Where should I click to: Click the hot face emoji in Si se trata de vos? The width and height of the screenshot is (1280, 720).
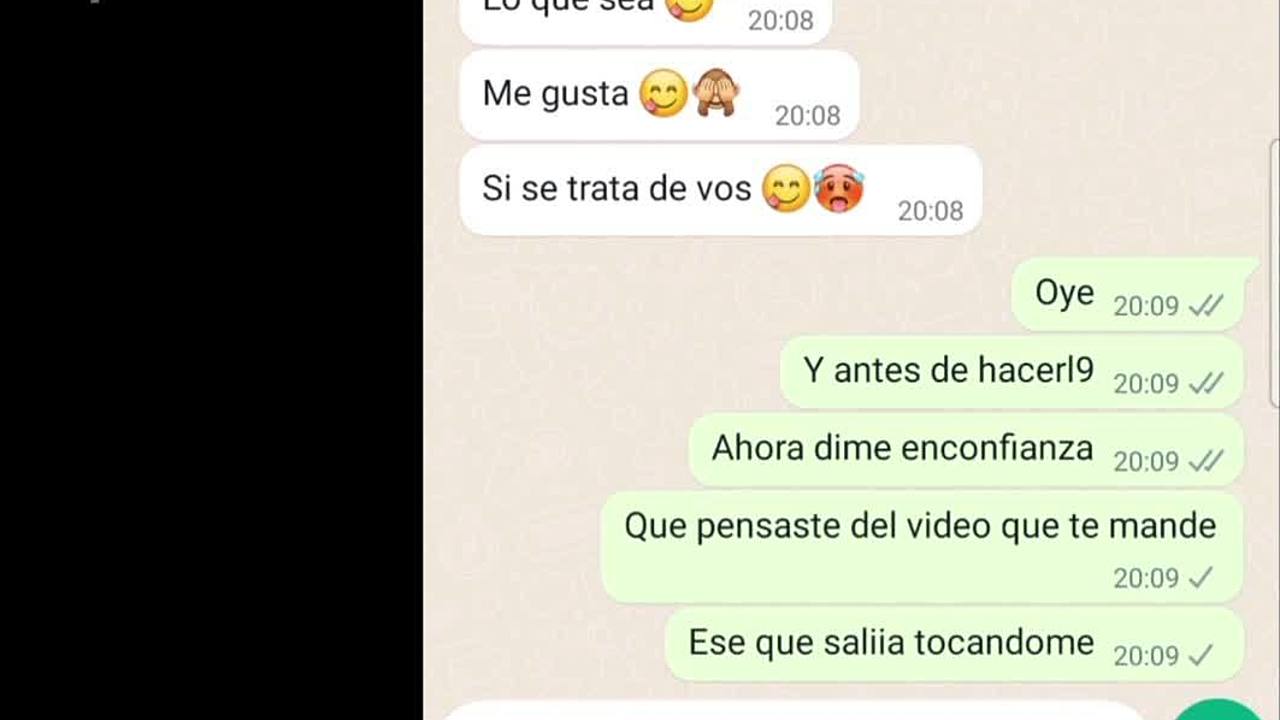(838, 189)
